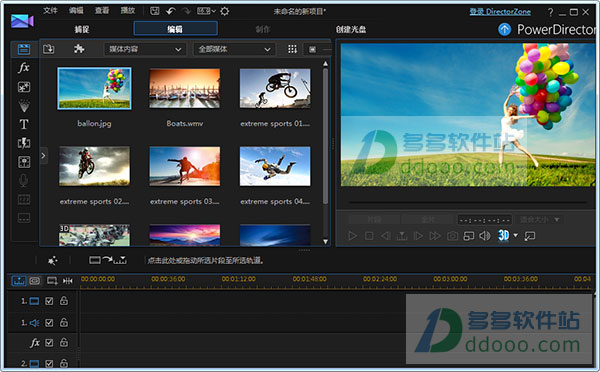The image size is (600, 372).
Task: Open the aspect ratio dropdown in top toolbar
Action: point(206,11)
